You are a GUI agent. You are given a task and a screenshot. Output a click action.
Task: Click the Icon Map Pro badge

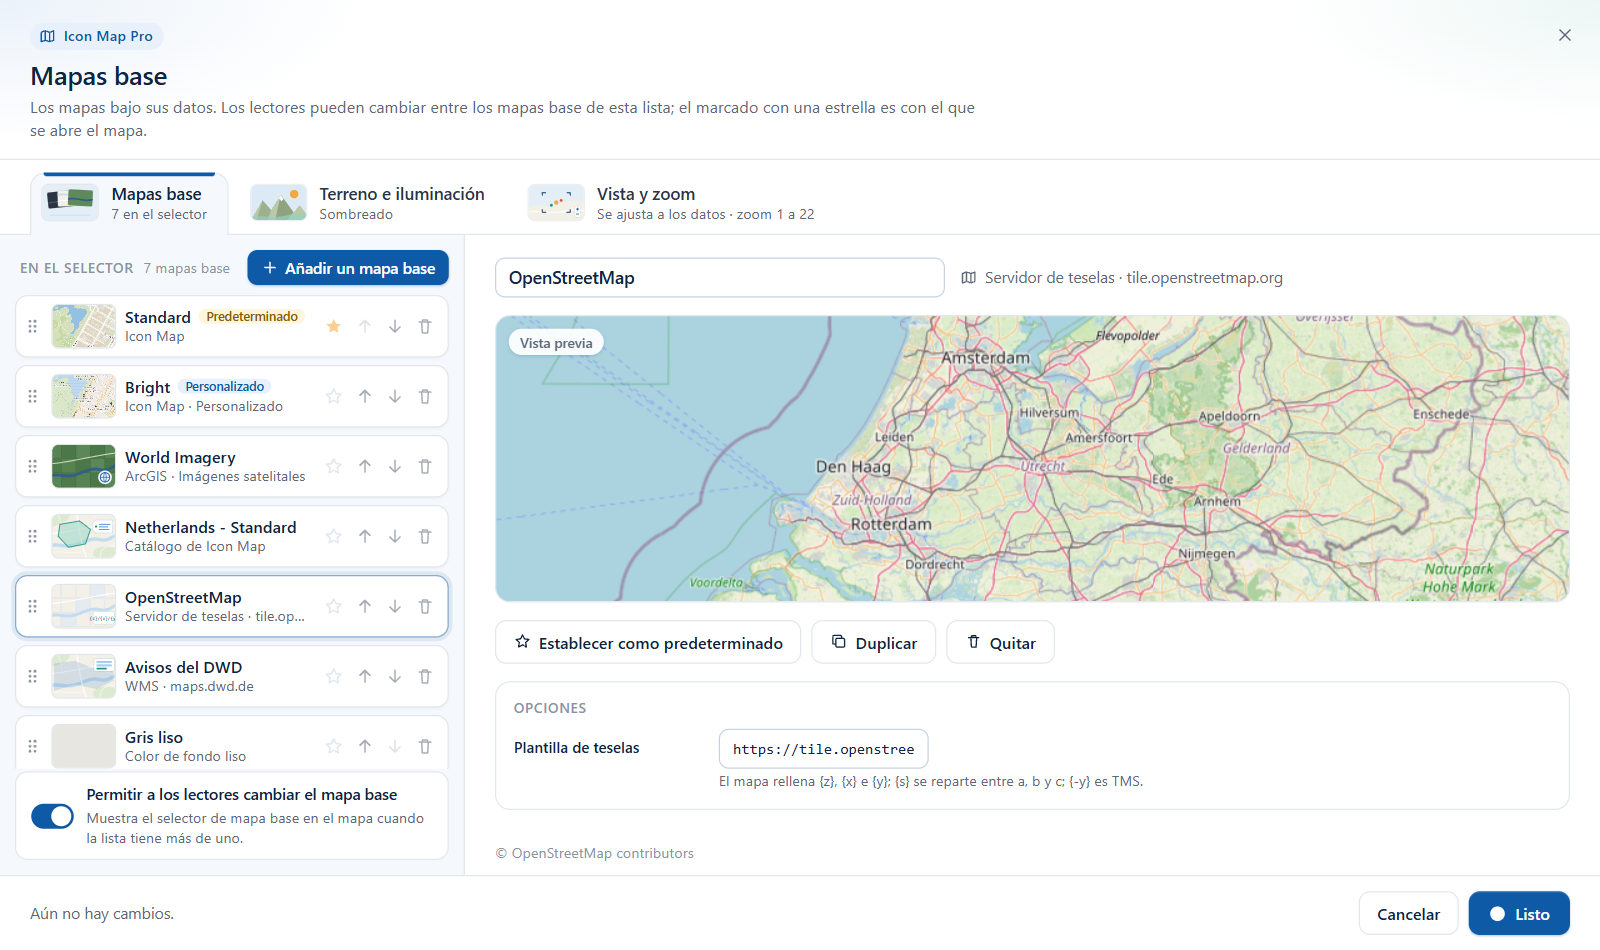[x=97, y=36]
